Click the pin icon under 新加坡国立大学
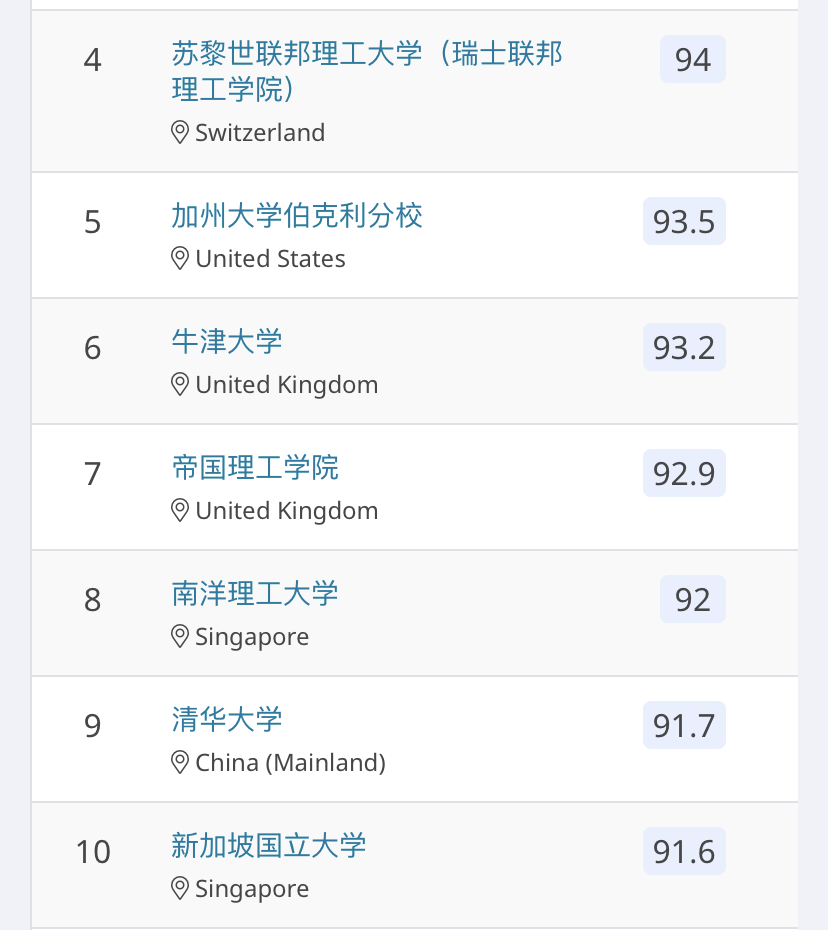The height and width of the screenshot is (930, 828). (x=180, y=888)
